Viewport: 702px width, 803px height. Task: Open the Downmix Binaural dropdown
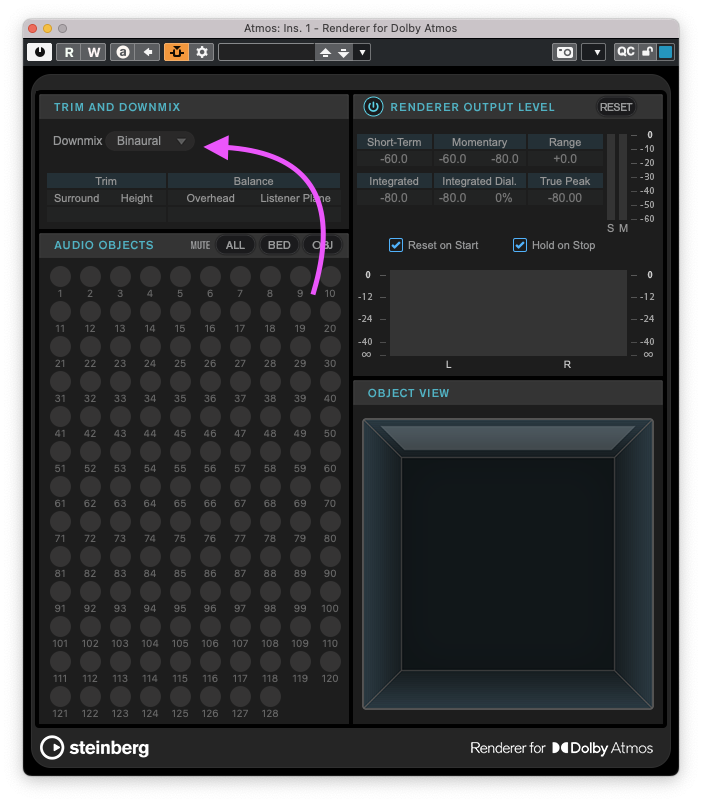(x=150, y=141)
